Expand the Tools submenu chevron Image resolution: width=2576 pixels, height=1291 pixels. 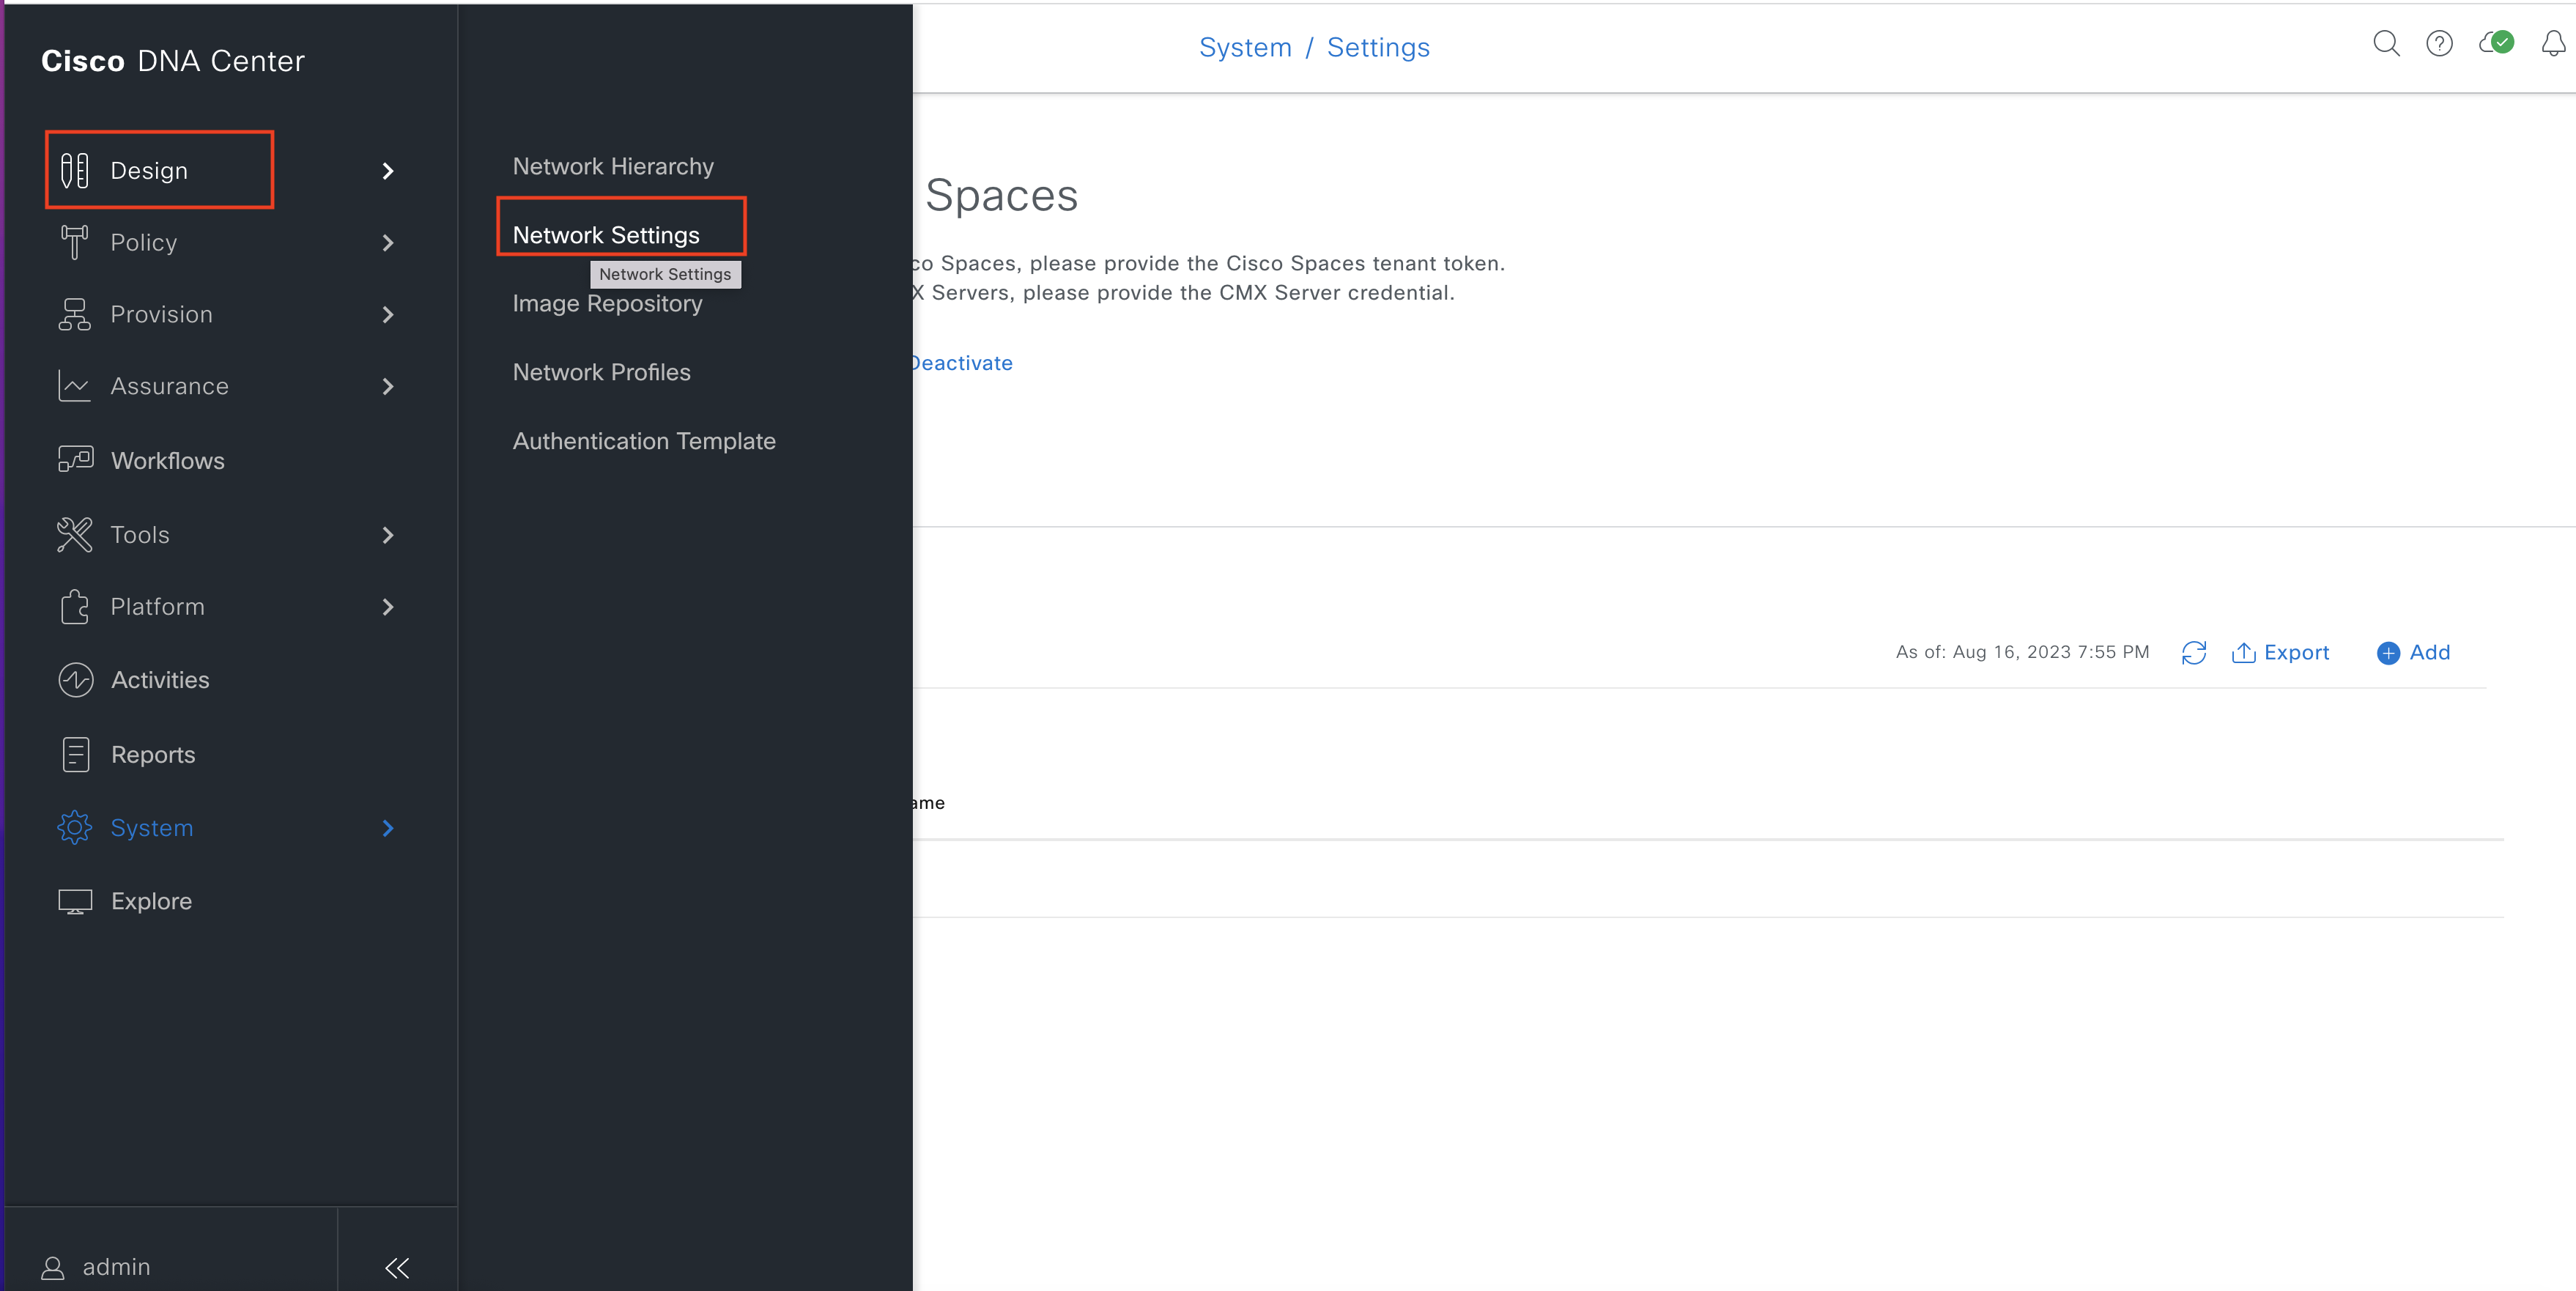(388, 535)
